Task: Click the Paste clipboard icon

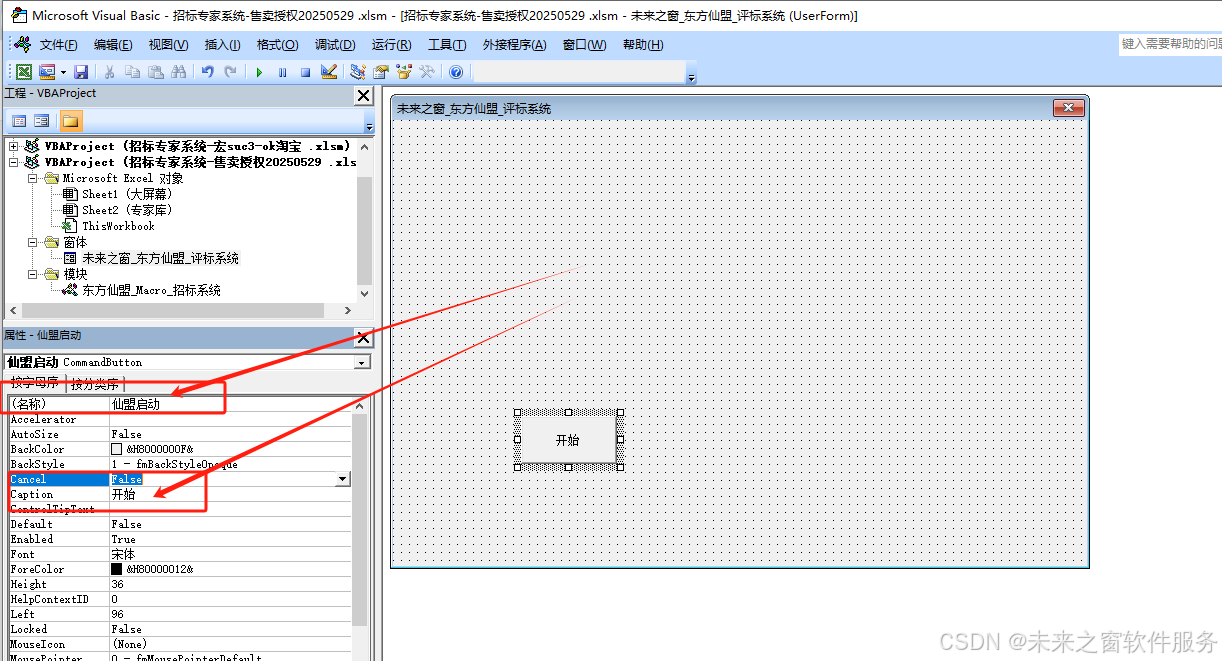Action: click(x=156, y=72)
